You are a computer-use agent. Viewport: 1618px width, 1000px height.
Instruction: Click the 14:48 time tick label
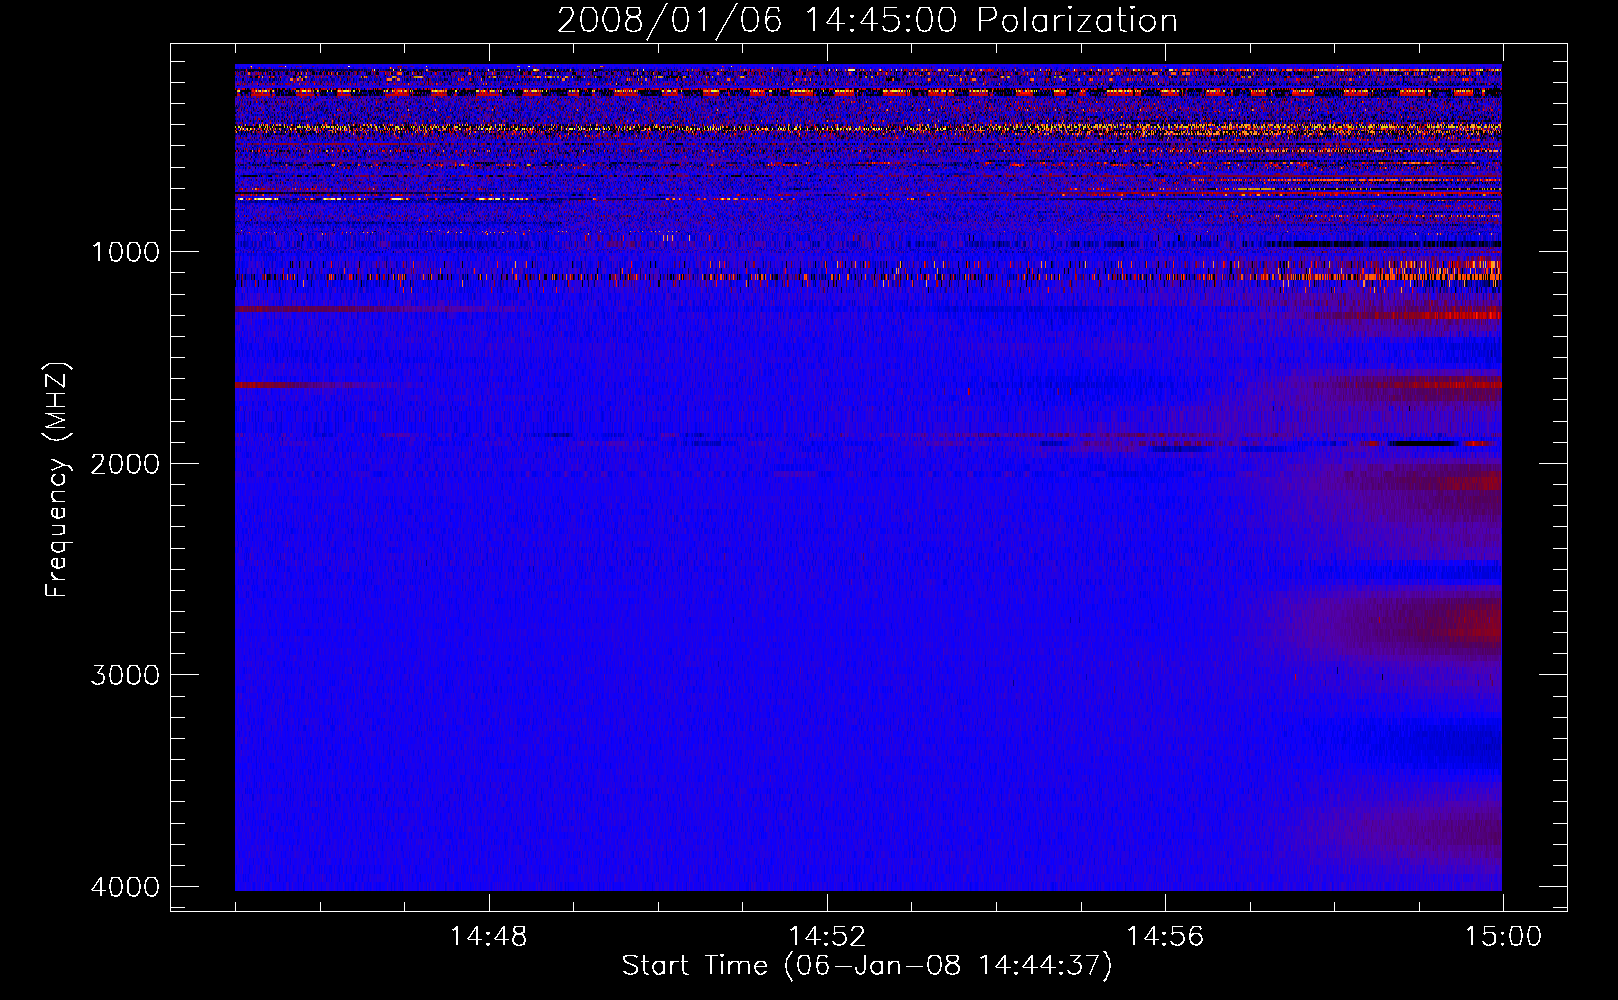click(x=488, y=937)
